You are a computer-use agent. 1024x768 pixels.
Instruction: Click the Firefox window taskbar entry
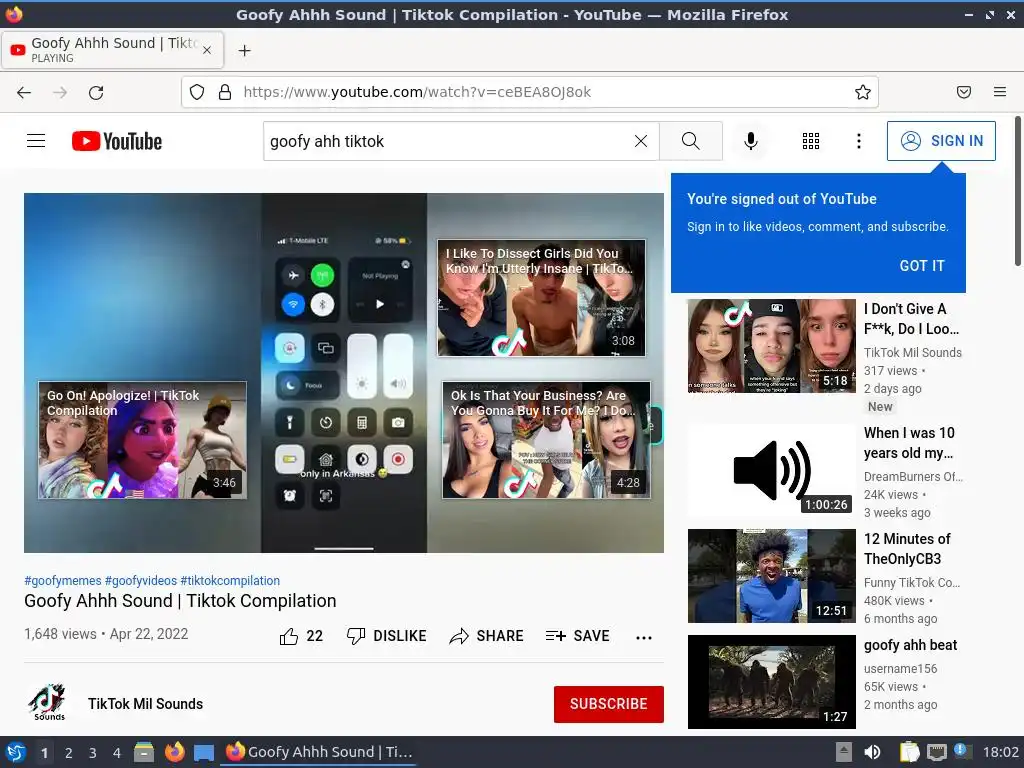click(x=319, y=752)
